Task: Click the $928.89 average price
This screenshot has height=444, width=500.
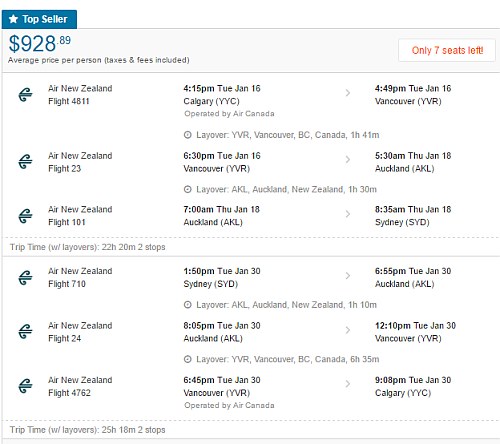Action: click(40, 44)
